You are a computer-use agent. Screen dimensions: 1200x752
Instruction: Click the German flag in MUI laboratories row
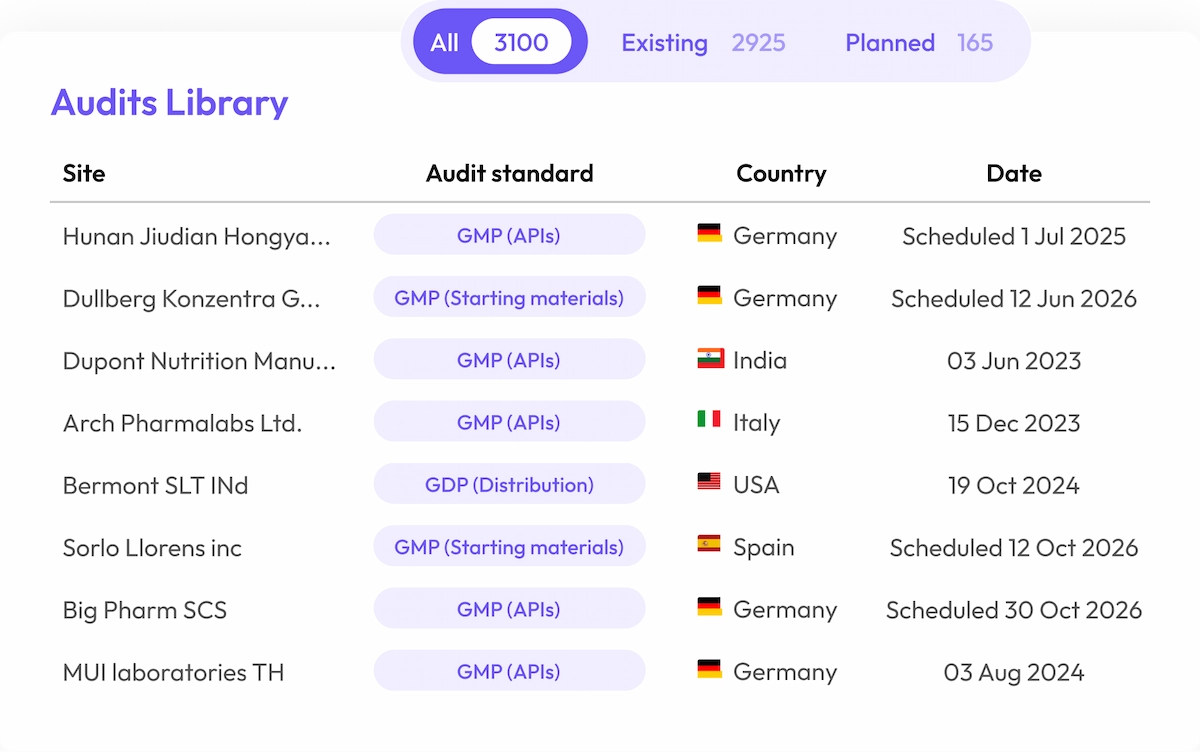(709, 670)
